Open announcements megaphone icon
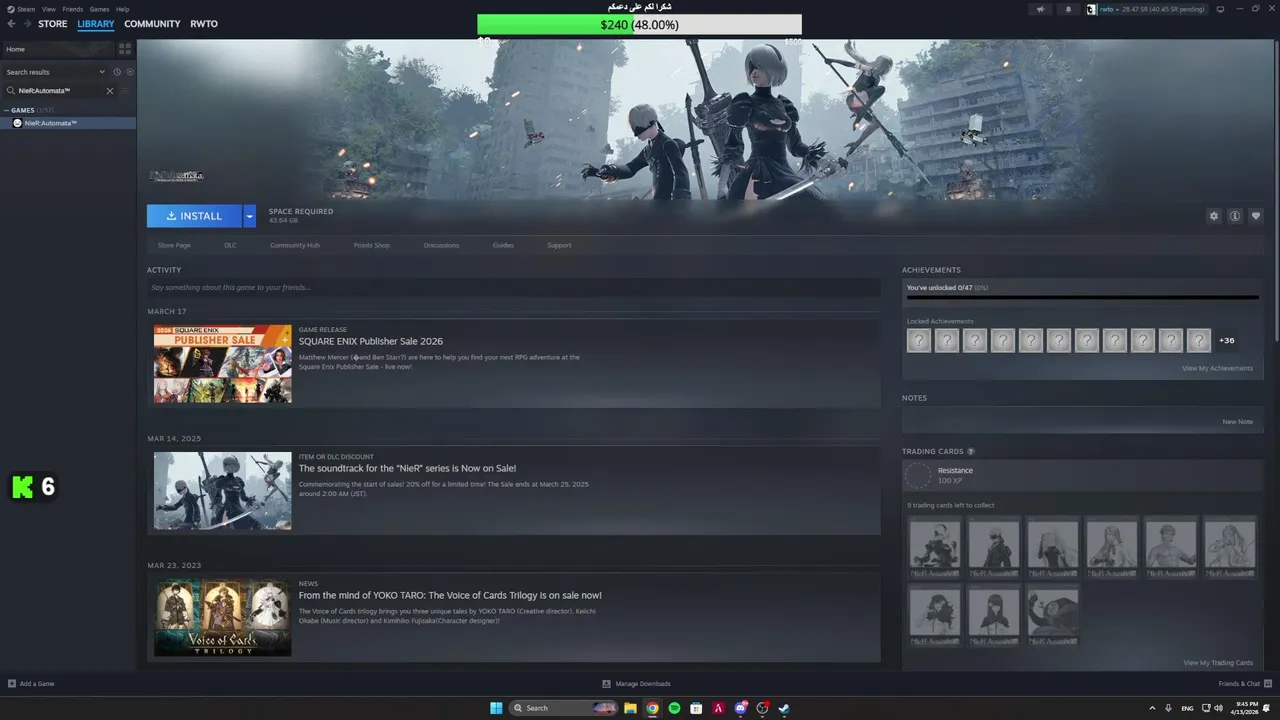This screenshot has height=720, width=1280. (x=1040, y=9)
